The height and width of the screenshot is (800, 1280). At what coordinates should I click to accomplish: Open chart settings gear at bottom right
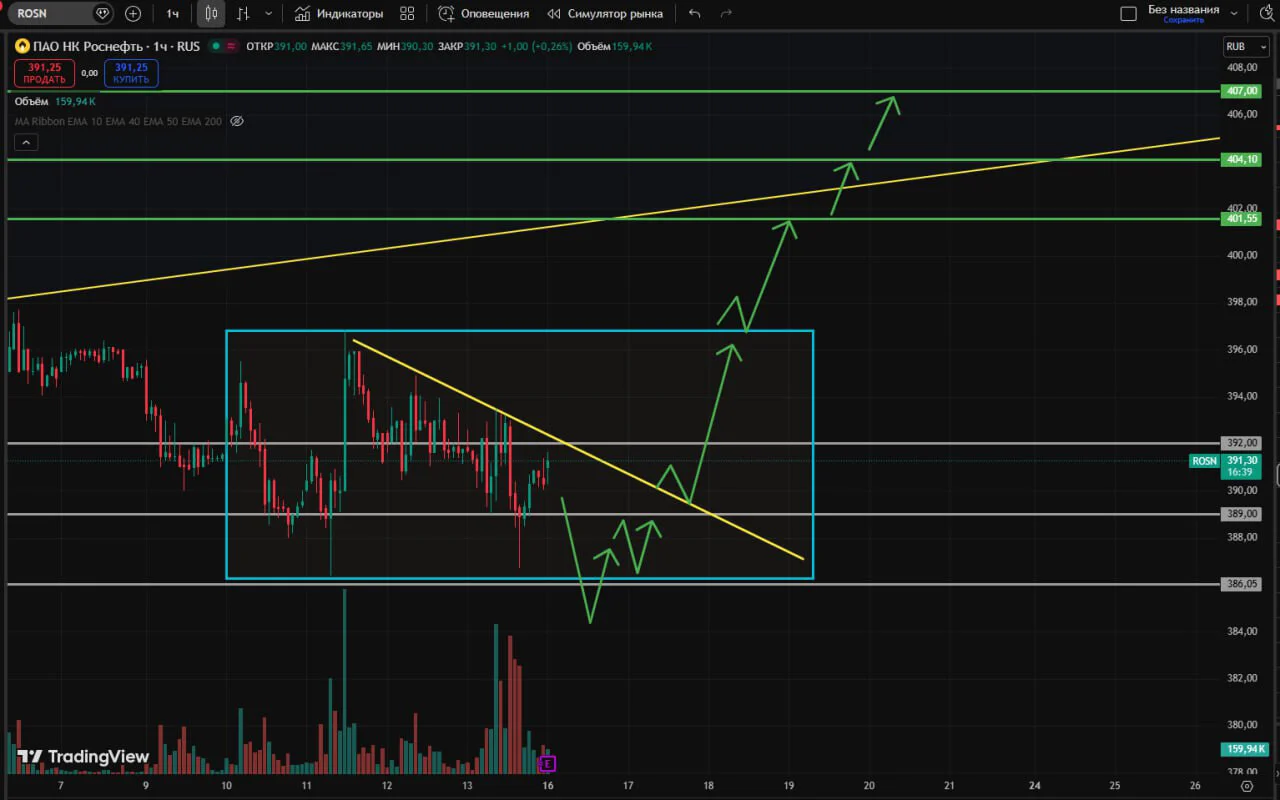coord(1246,787)
